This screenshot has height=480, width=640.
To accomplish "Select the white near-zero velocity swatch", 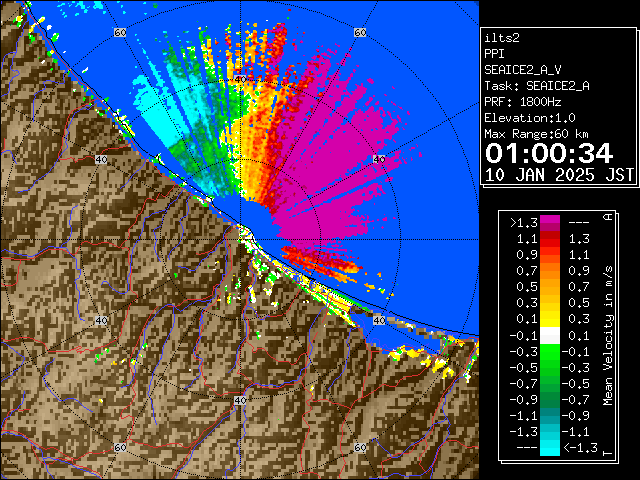I will pyautogui.click(x=550, y=336).
